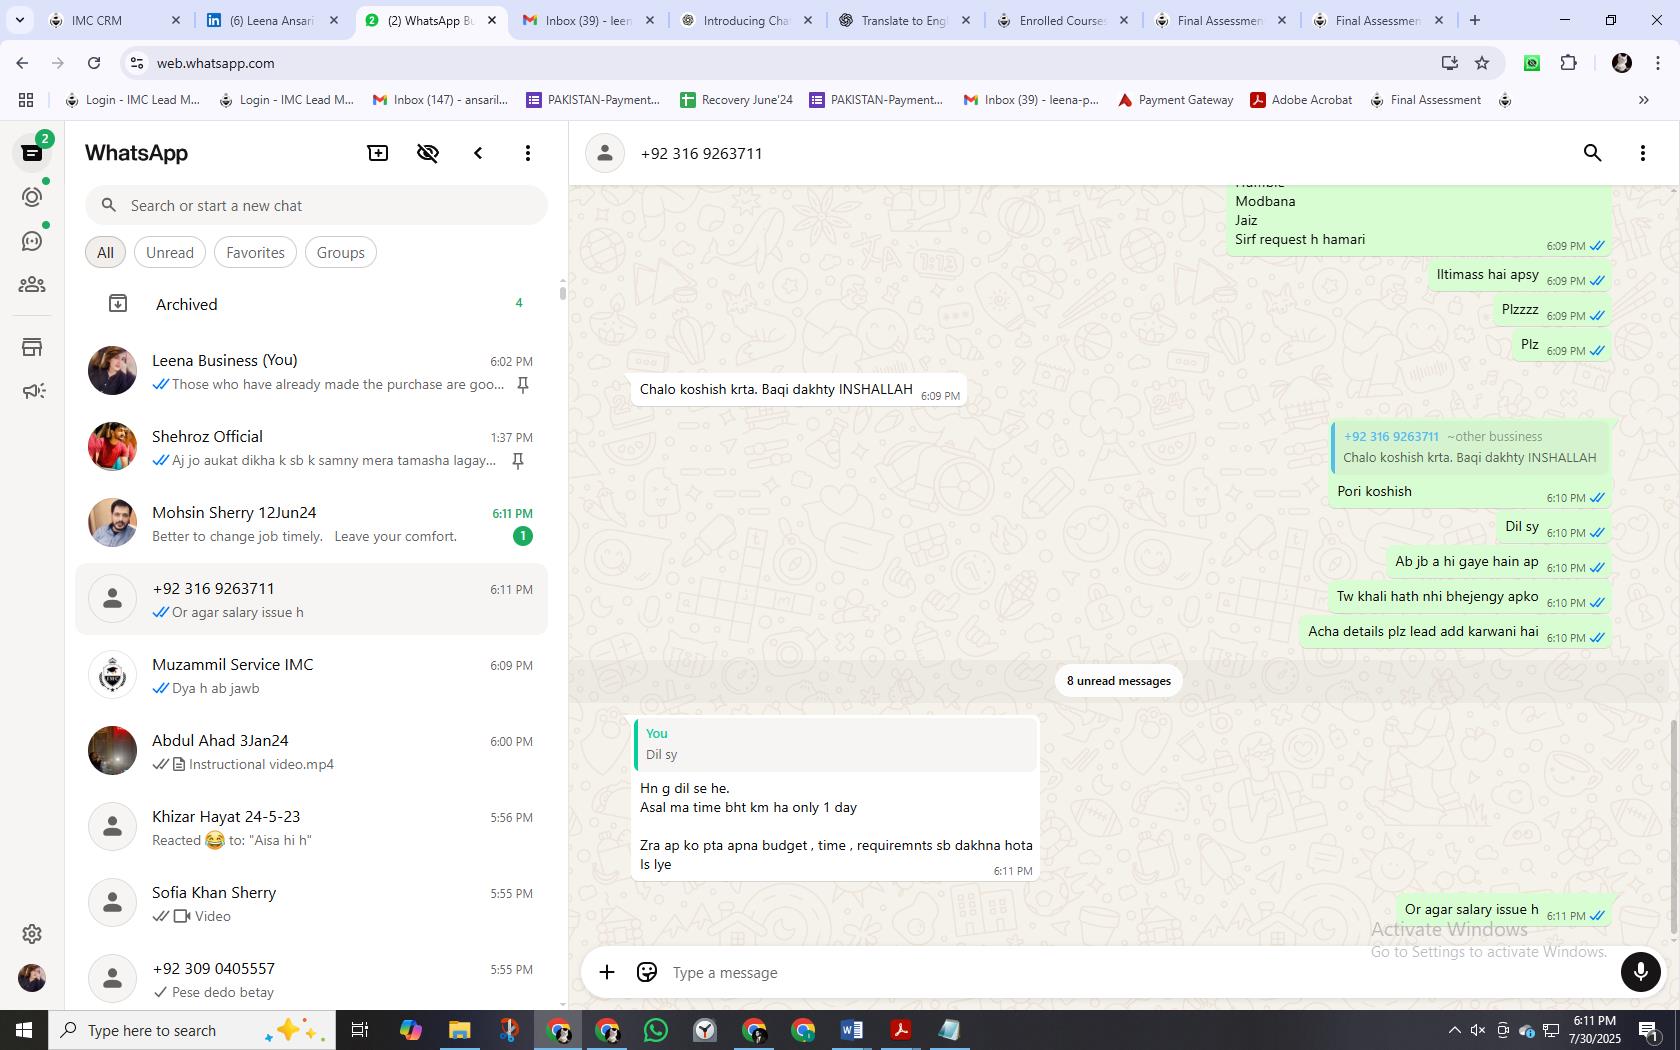Click pin icon on Leena Business chat
The image size is (1680, 1050).
(522, 385)
